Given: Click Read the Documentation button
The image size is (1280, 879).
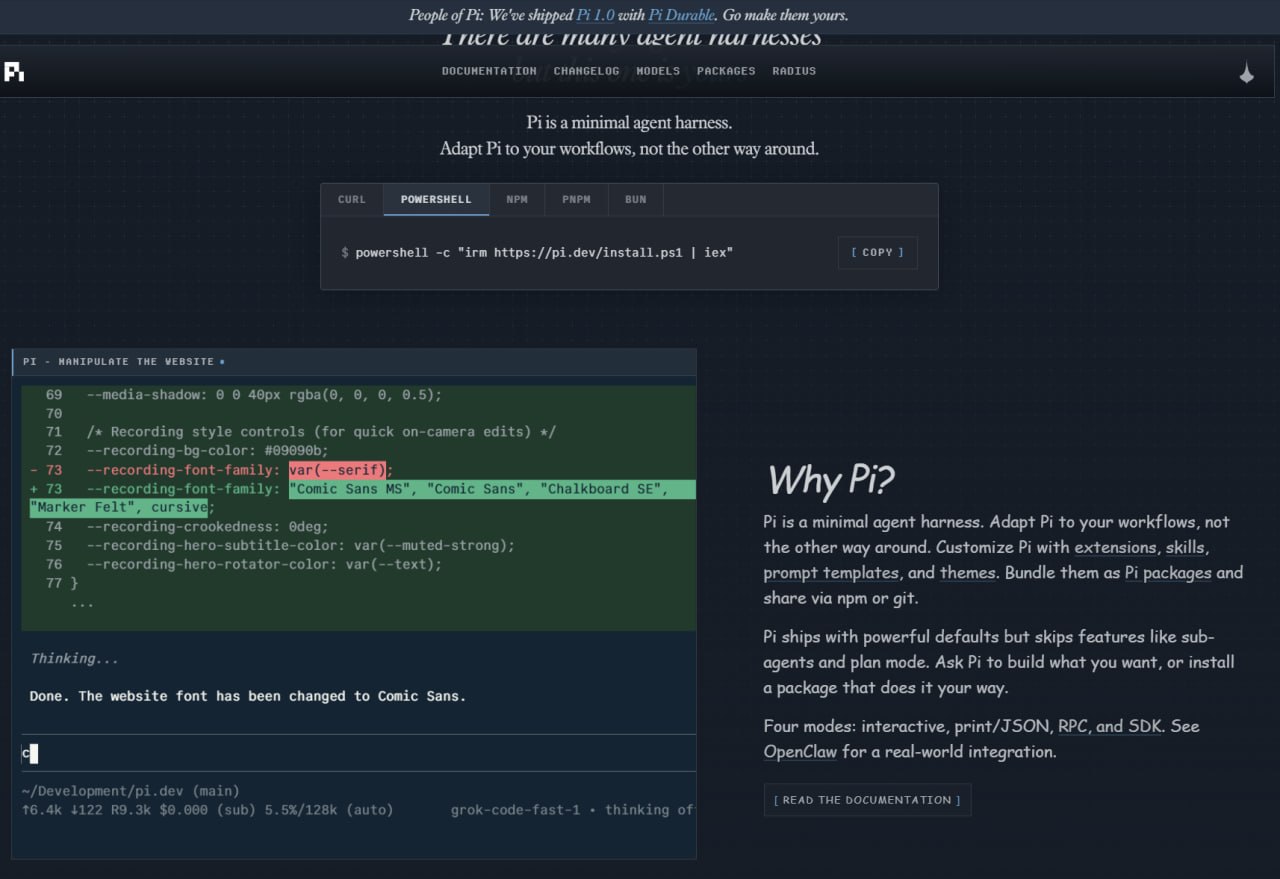Looking at the screenshot, I should coord(867,800).
